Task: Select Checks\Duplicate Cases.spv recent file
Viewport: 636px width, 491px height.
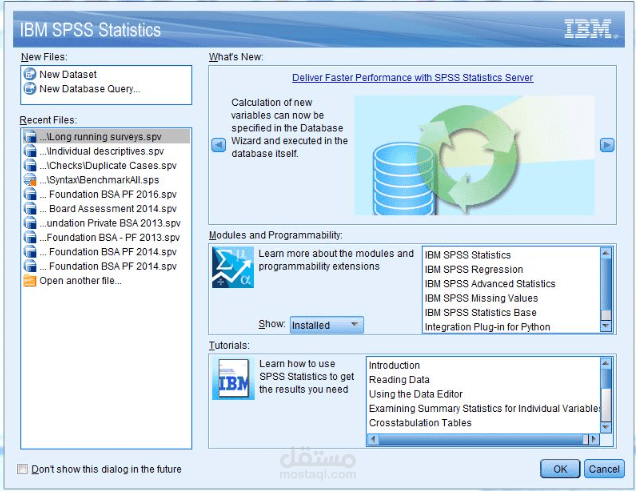Action: click(106, 165)
